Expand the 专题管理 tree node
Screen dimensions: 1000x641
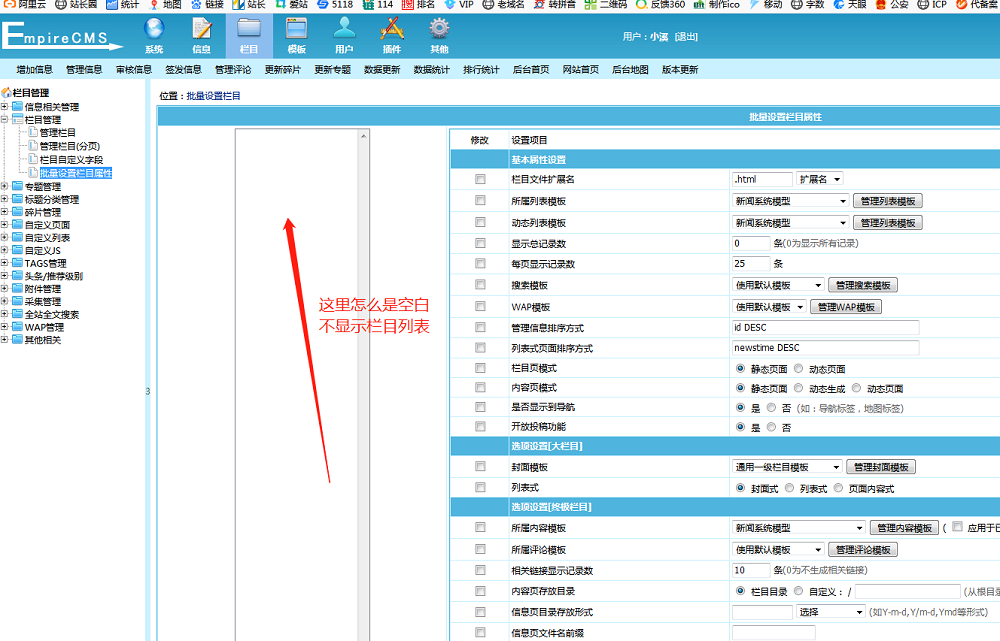(5, 186)
